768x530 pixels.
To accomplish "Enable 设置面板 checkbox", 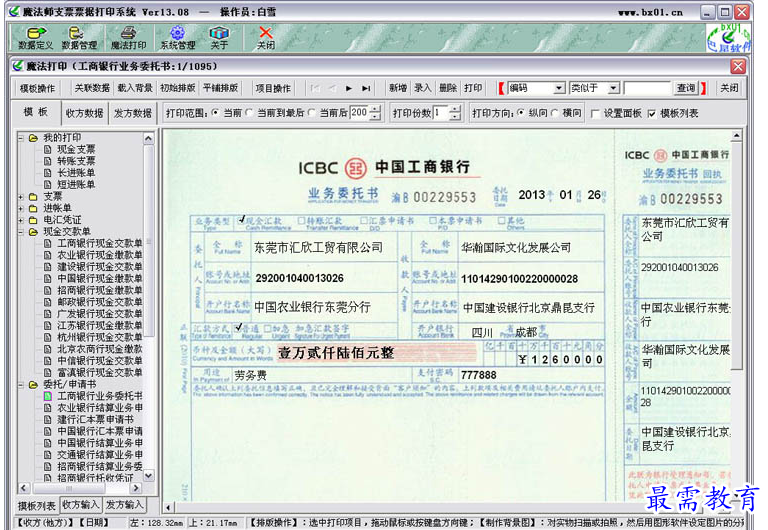I will (596, 114).
